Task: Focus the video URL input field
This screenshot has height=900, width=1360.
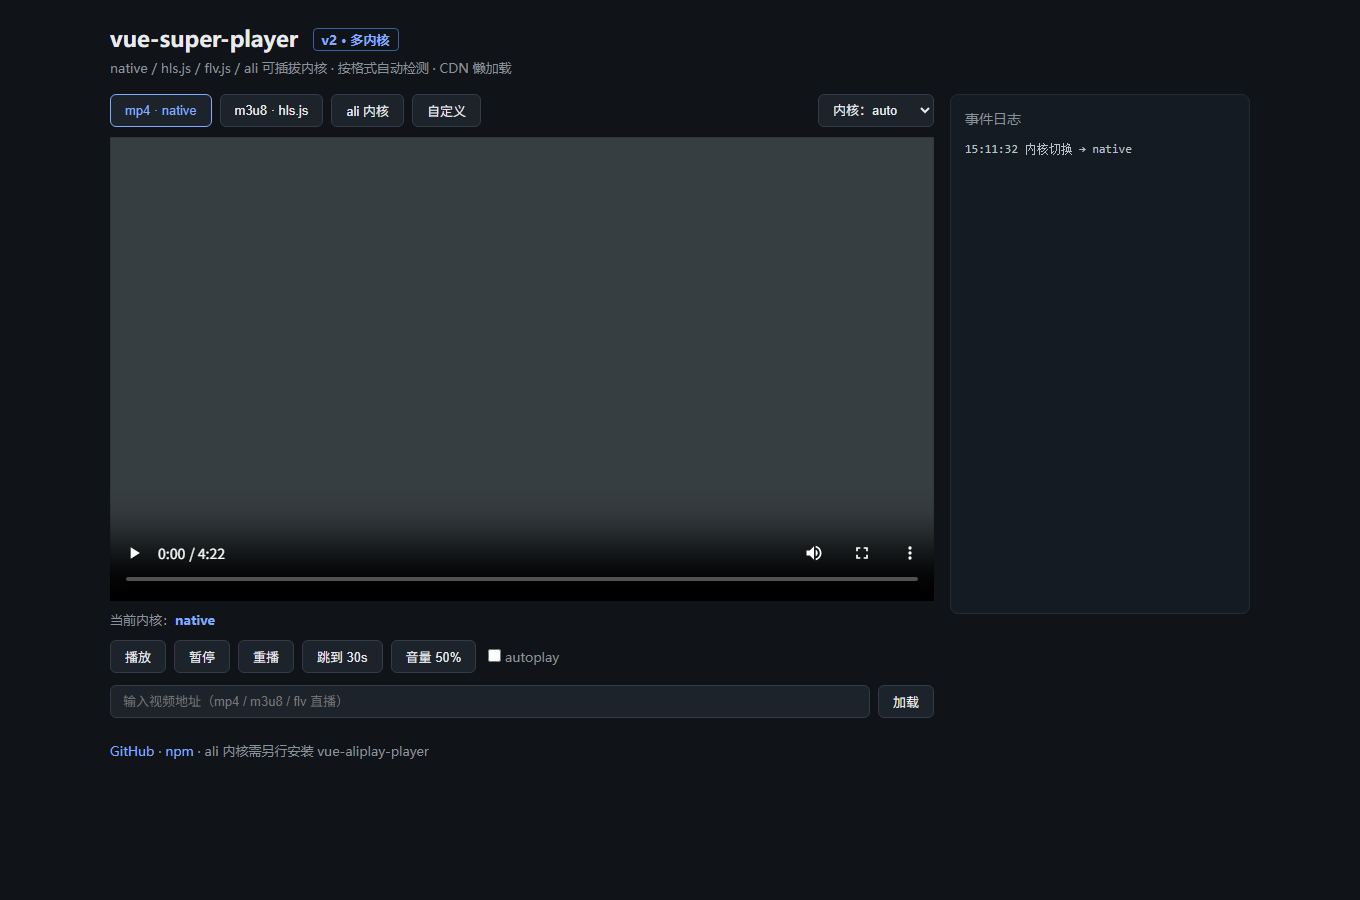Action: 490,702
